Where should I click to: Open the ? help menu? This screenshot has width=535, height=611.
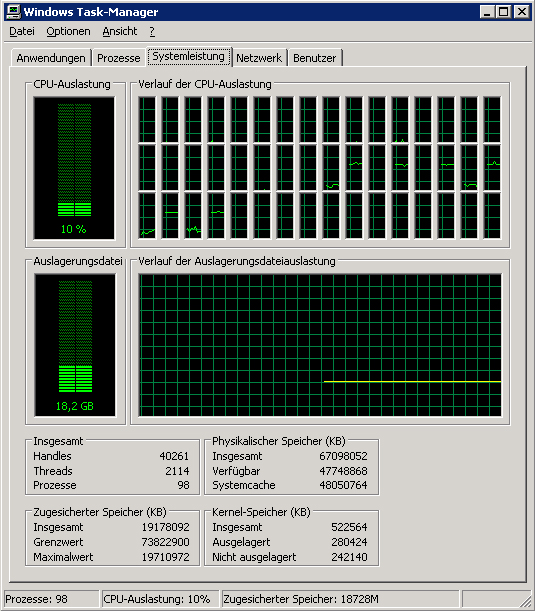coord(152,31)
